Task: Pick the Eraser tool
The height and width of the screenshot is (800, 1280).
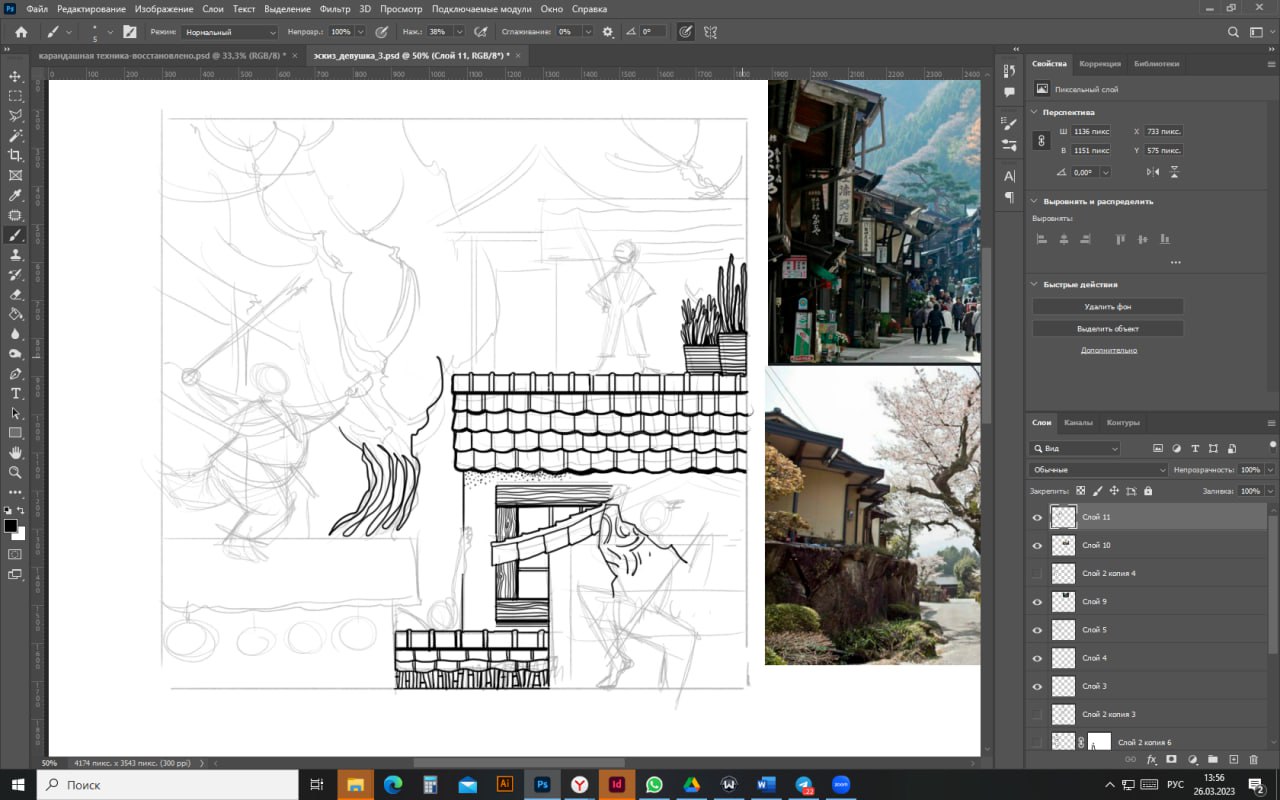Action: (x=15, y=294)
